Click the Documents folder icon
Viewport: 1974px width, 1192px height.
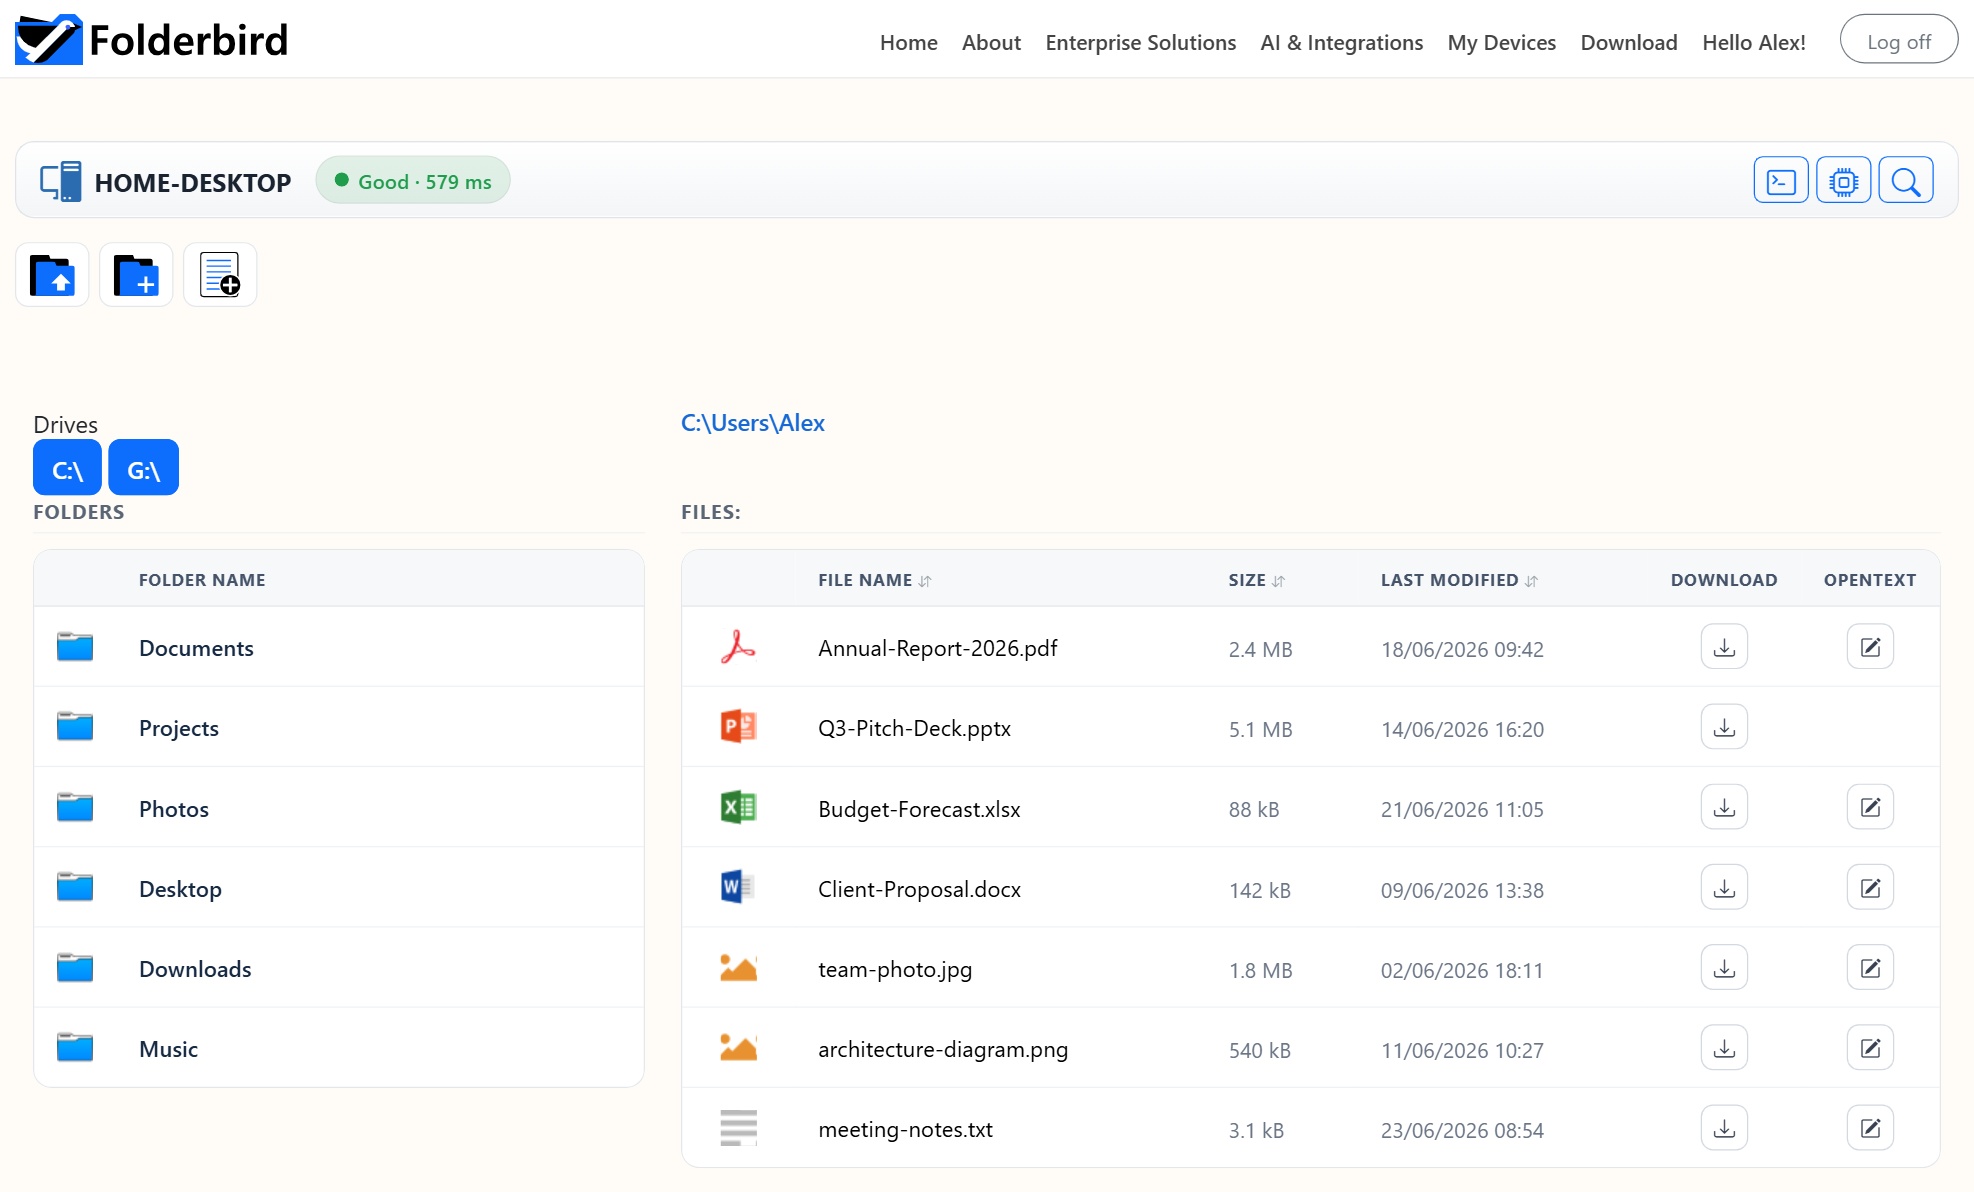(x=75, y=647)
